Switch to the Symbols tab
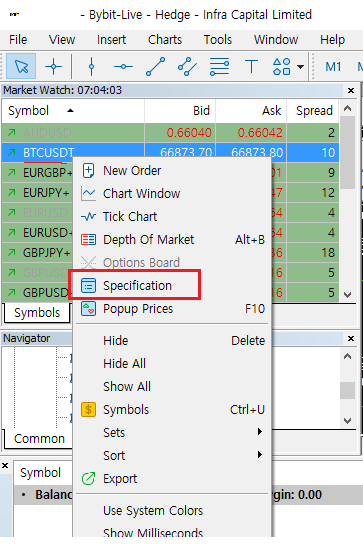This screenshot has width=363, height=548. (37, 312)
